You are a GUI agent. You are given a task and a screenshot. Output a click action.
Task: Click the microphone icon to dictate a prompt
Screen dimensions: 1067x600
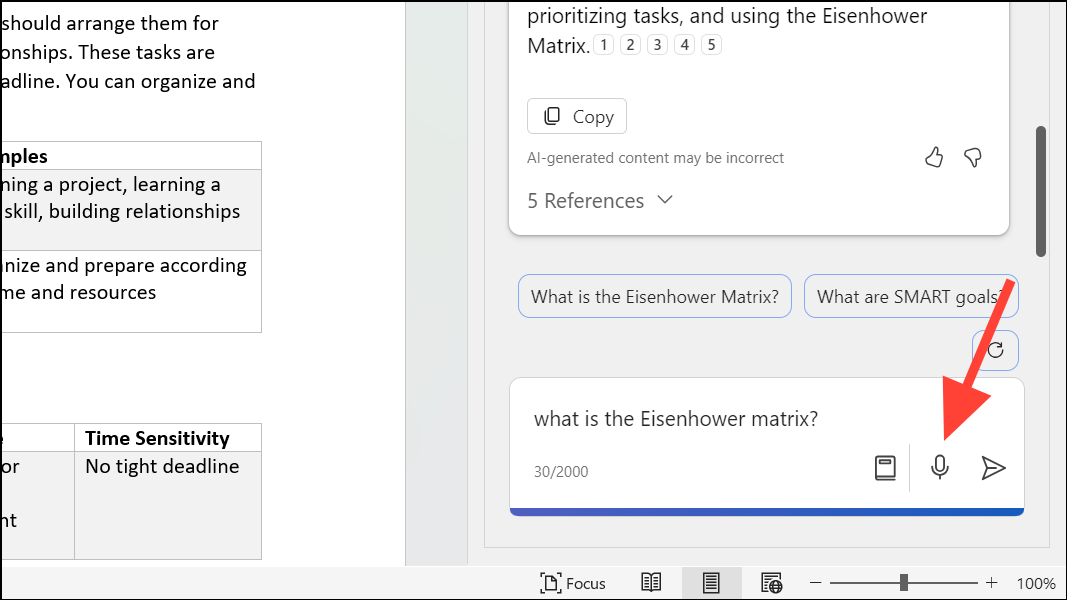point(939,467)
